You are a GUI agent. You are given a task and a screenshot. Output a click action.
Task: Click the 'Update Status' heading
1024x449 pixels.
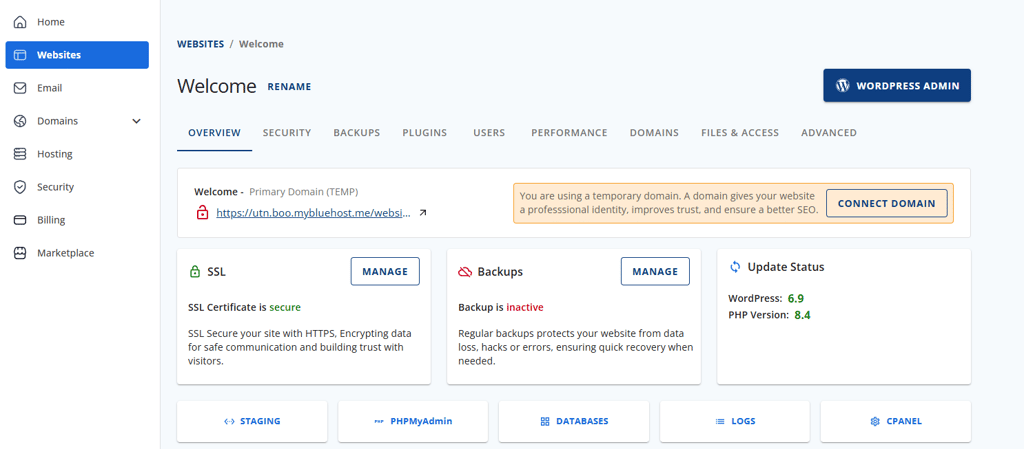click(x=786, y=267)
